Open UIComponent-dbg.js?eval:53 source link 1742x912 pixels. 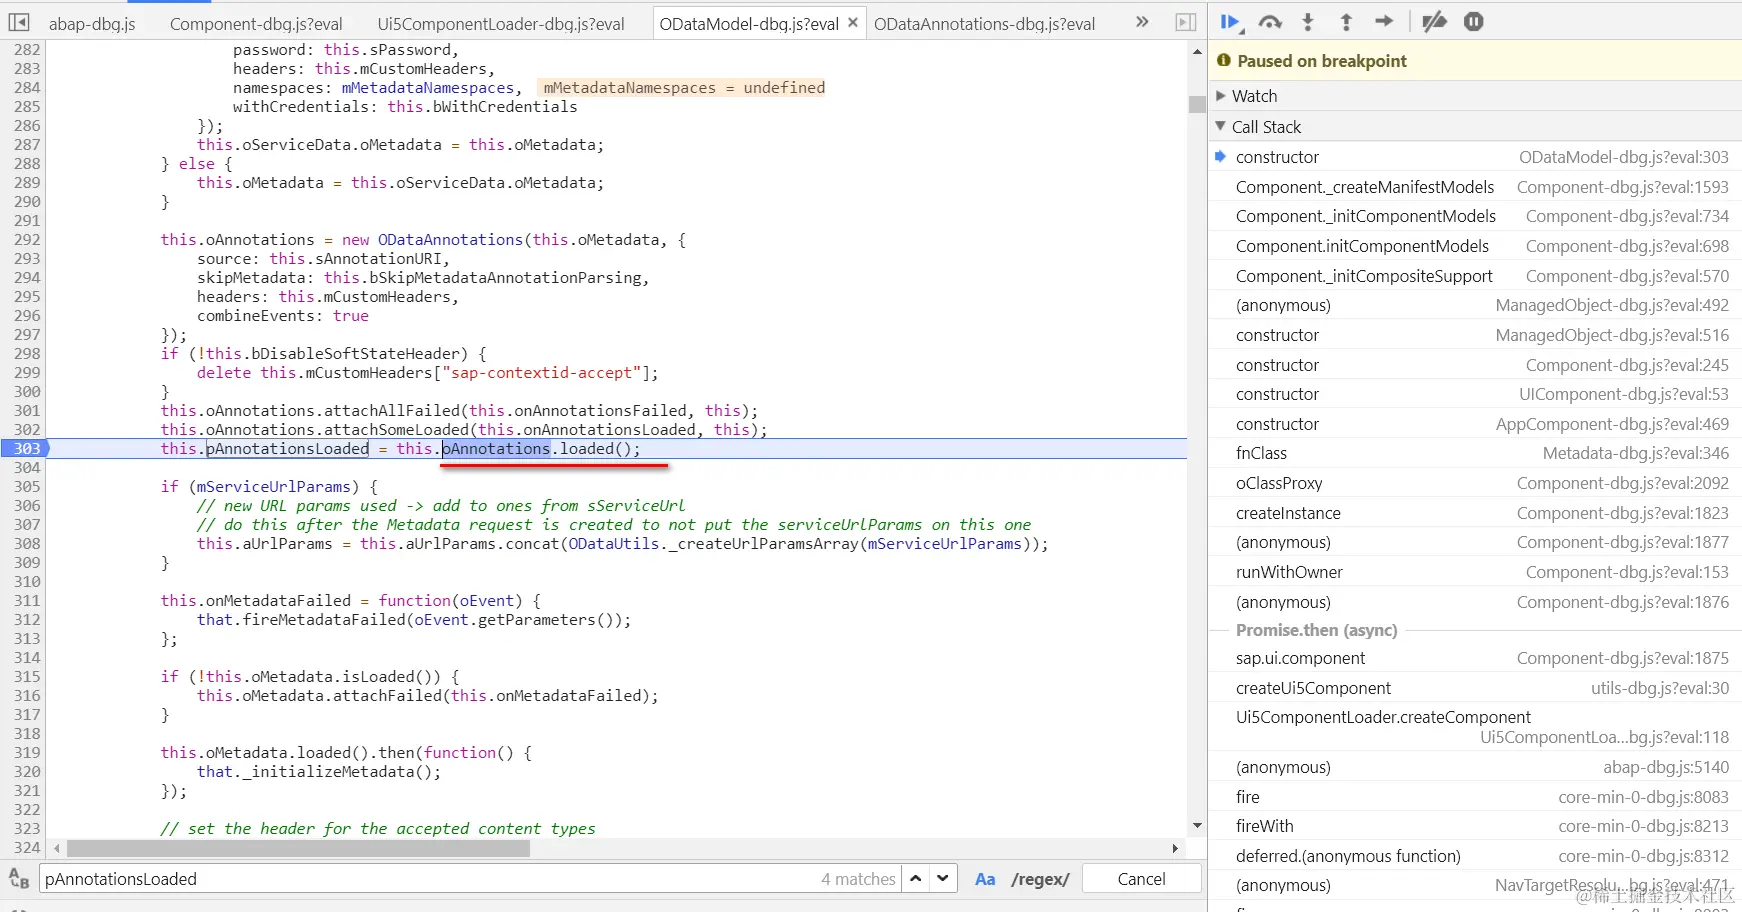tap(1623, 394)
